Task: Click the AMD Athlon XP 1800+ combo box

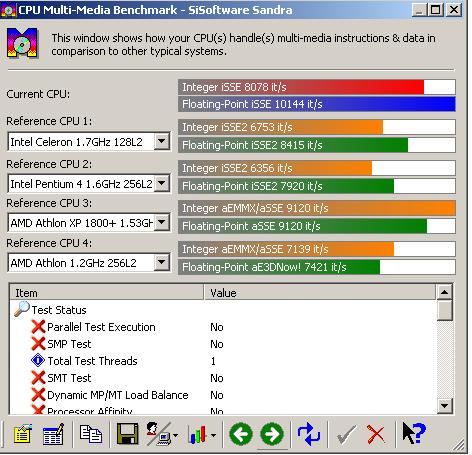Action: coord(89,222)
